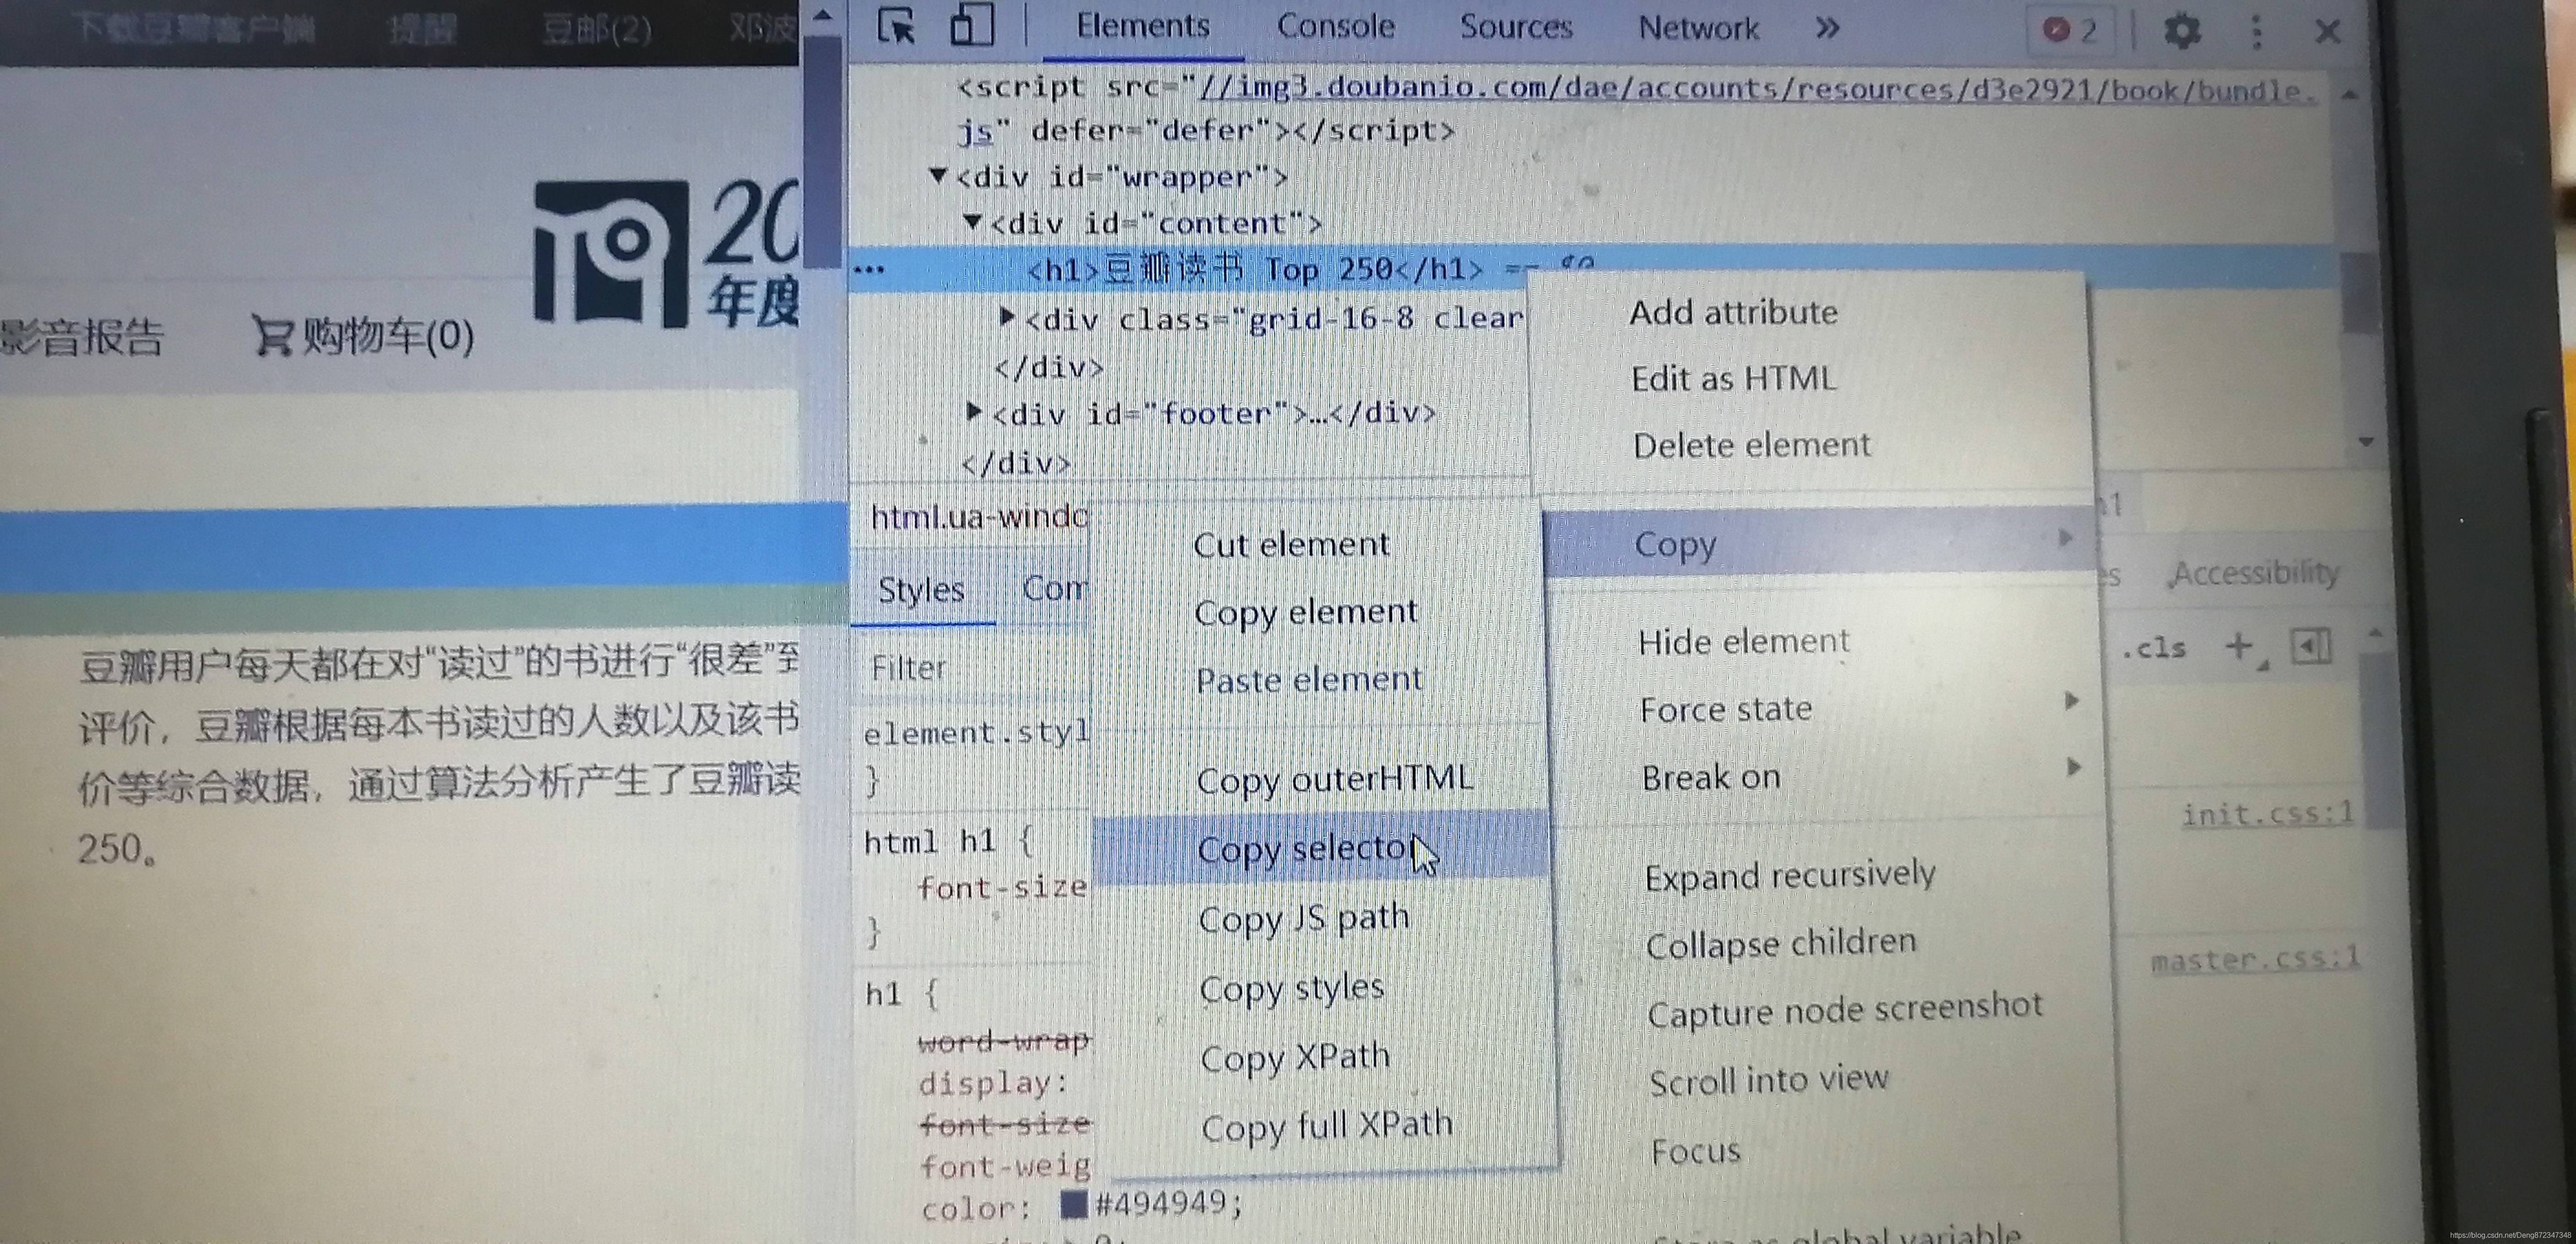The image size is (2576, 1244).
Task: Open the init.css:1 source link
Action: [x=2267, y=814]
